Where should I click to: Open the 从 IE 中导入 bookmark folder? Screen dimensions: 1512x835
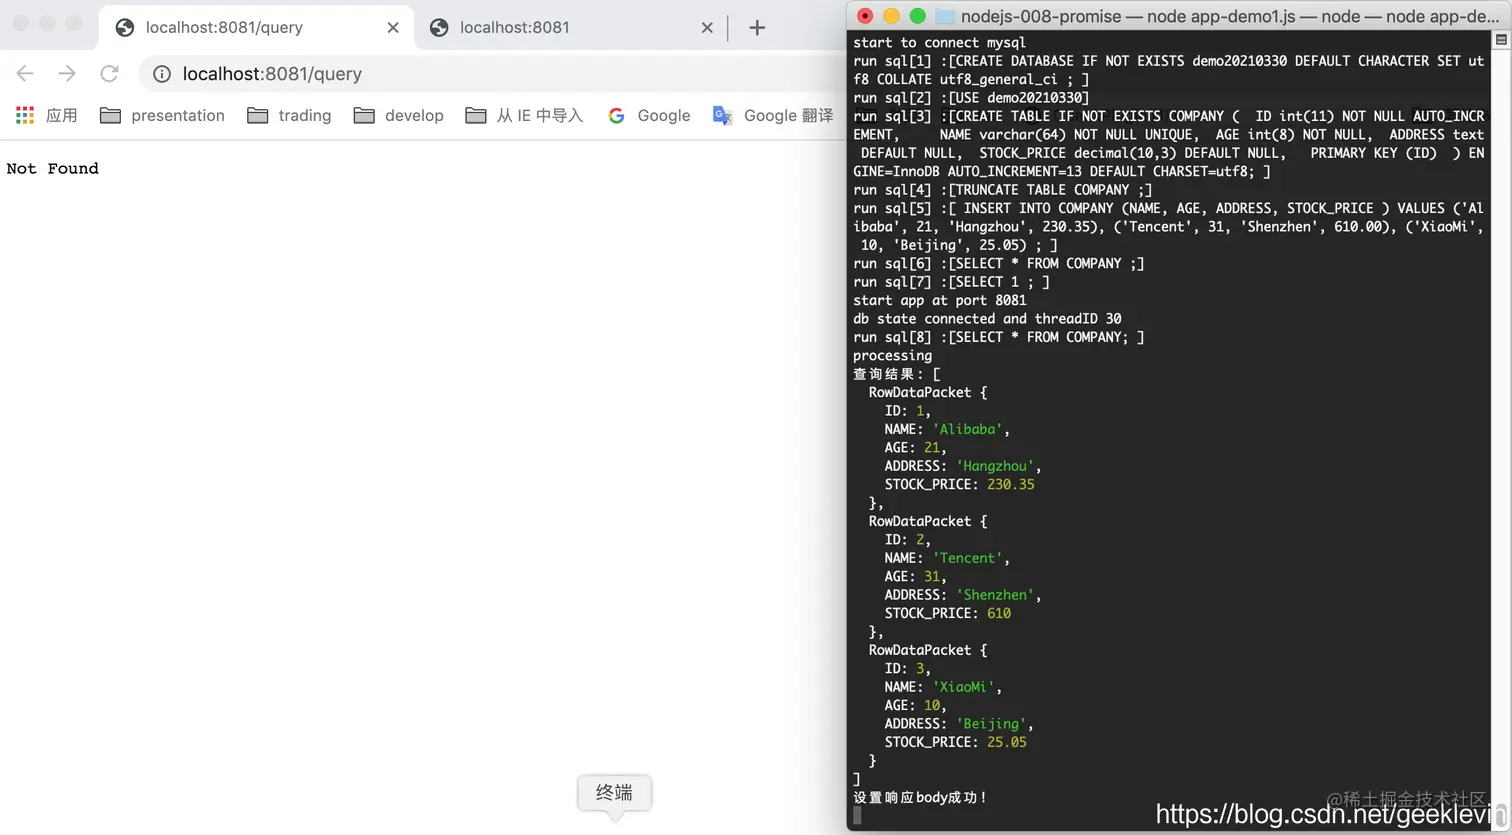tap(524, 115)
